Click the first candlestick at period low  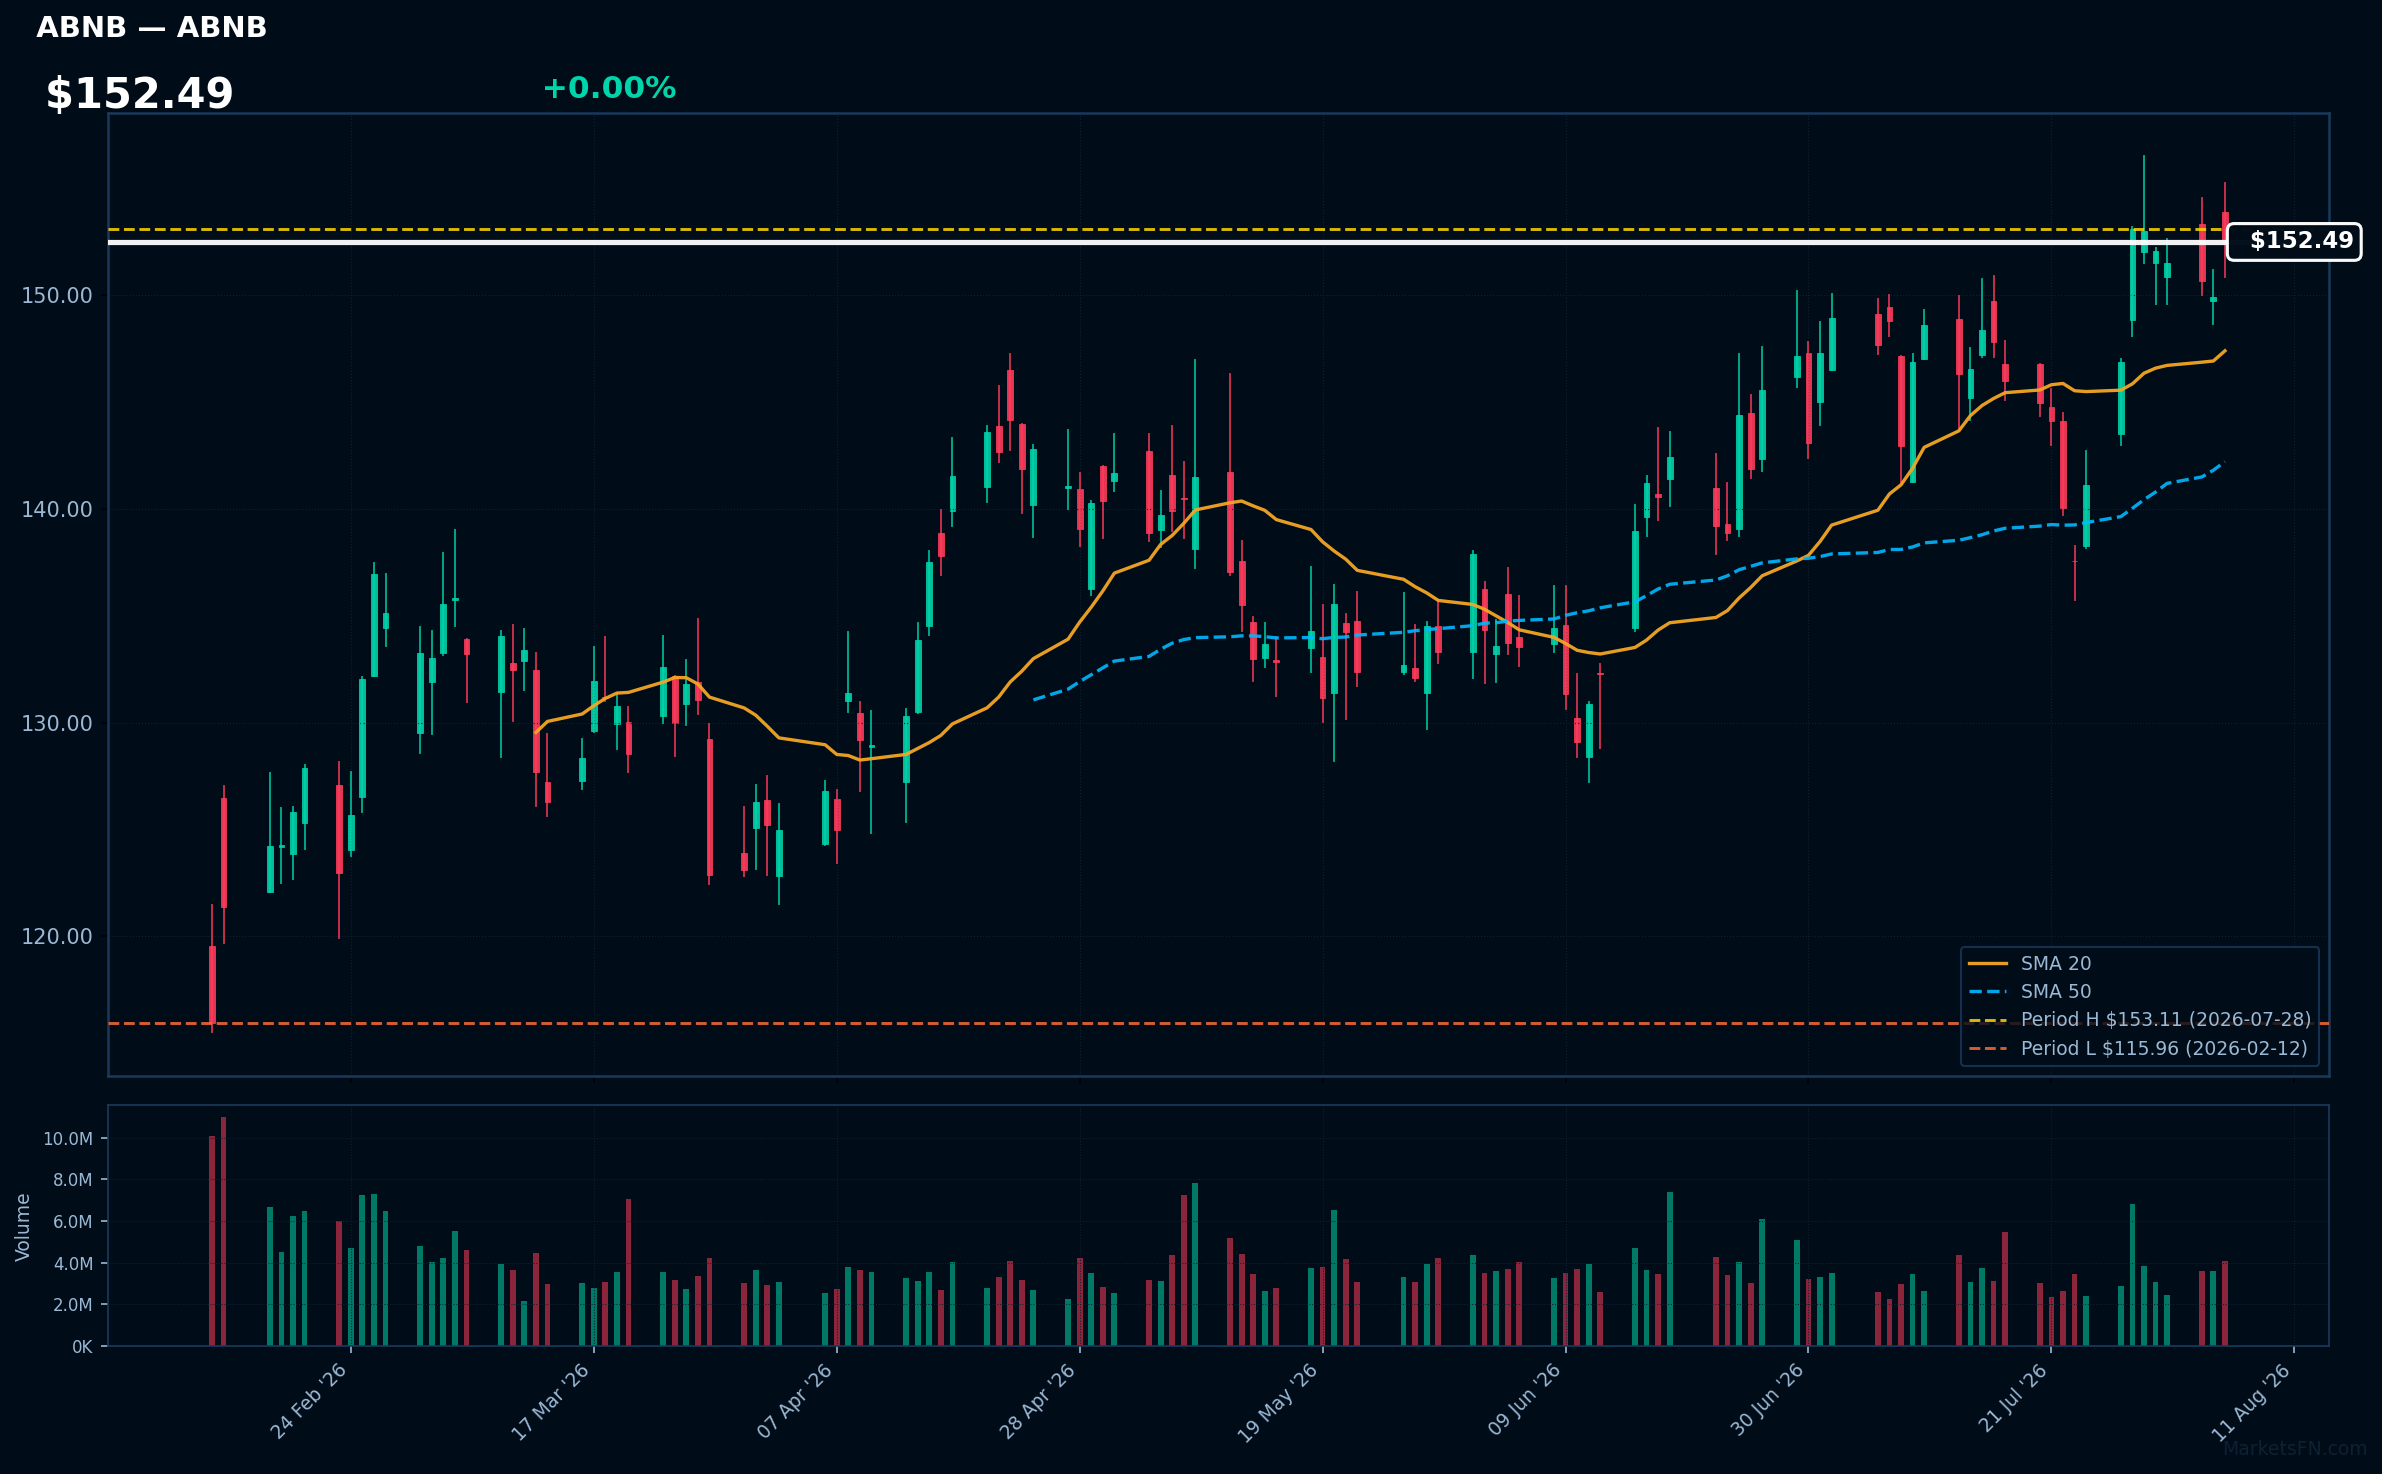pos(212,985)
